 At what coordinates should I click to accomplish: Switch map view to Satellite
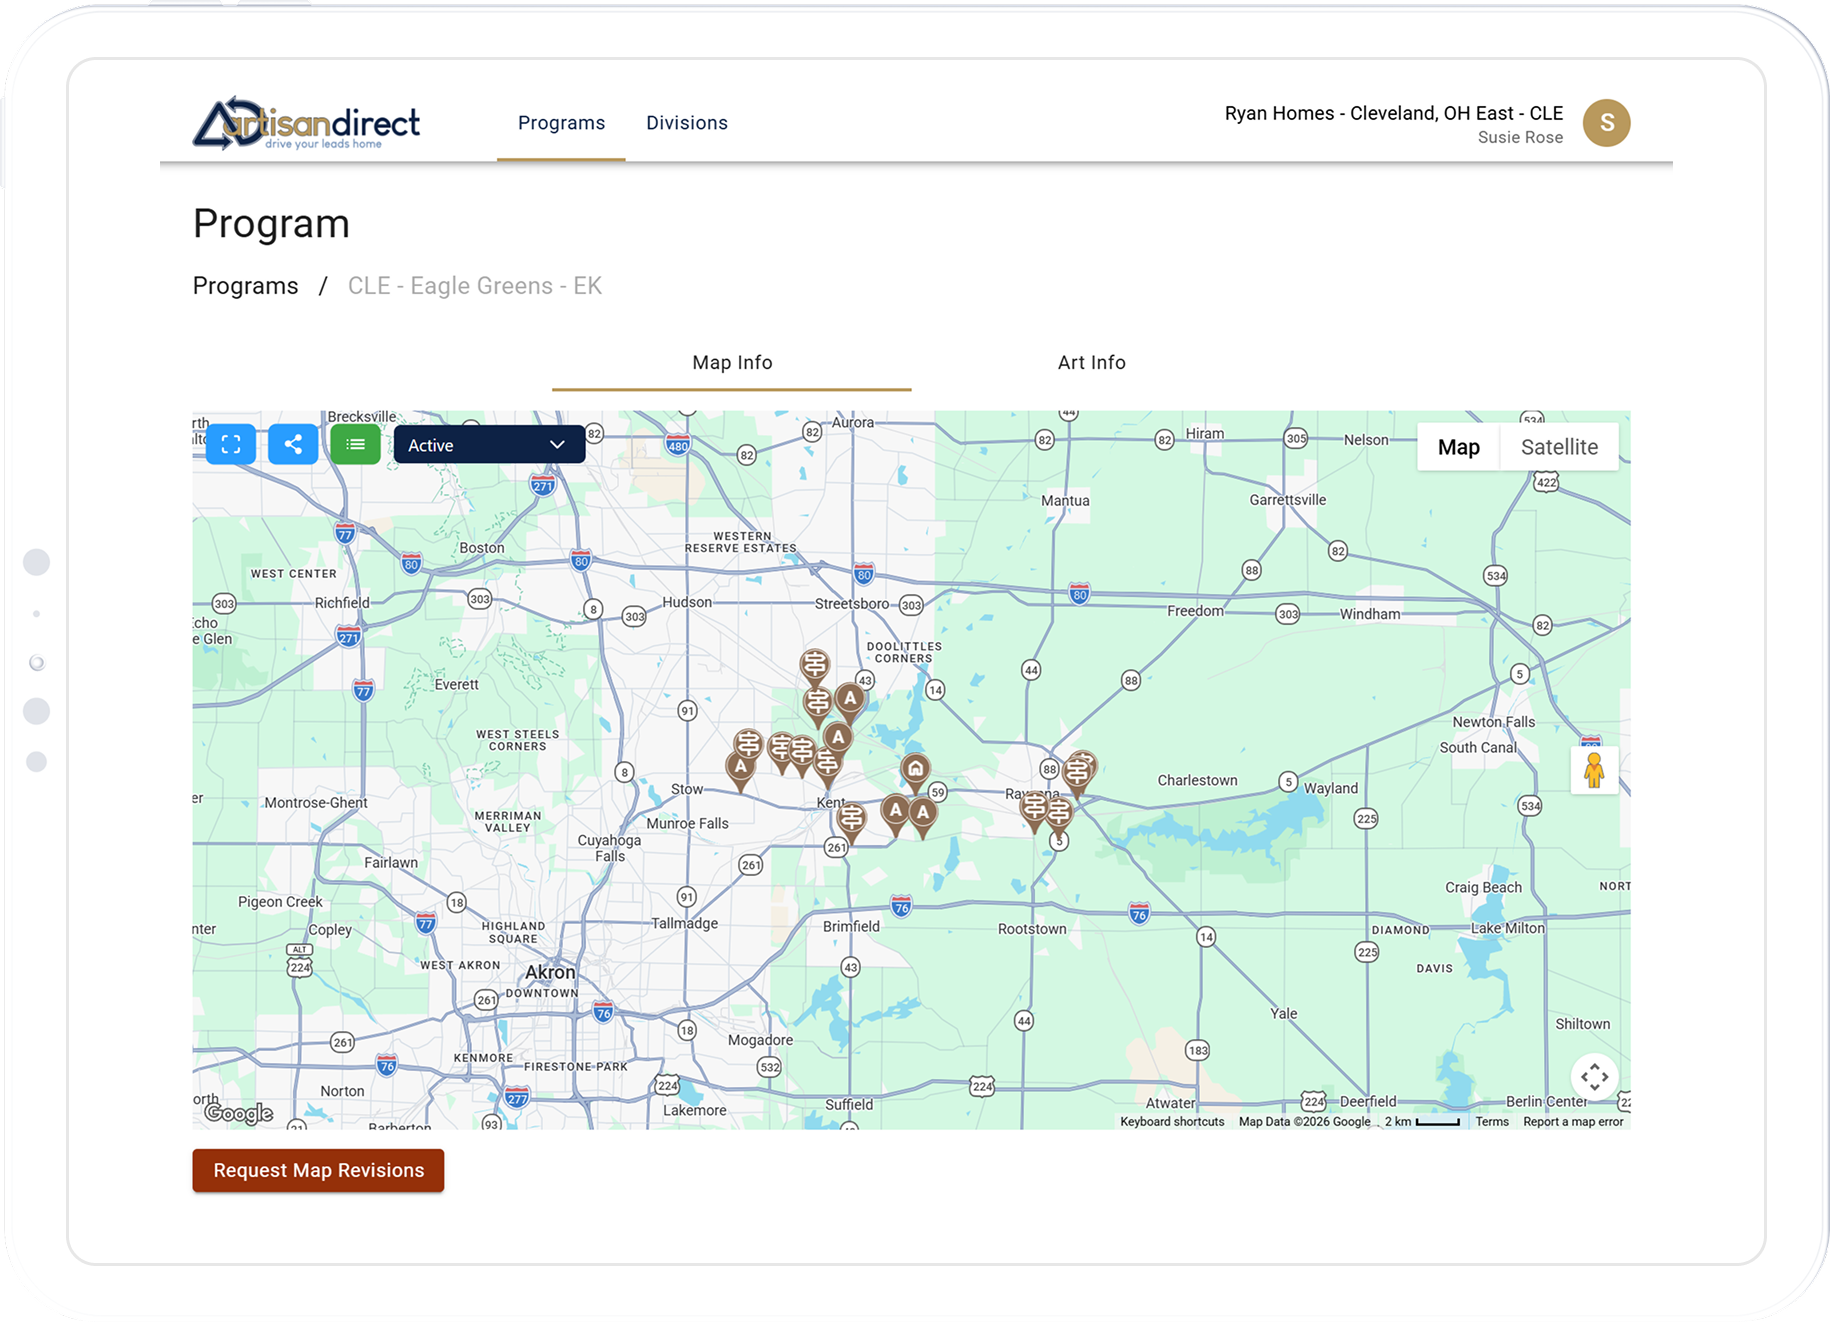click(1560, 447)
